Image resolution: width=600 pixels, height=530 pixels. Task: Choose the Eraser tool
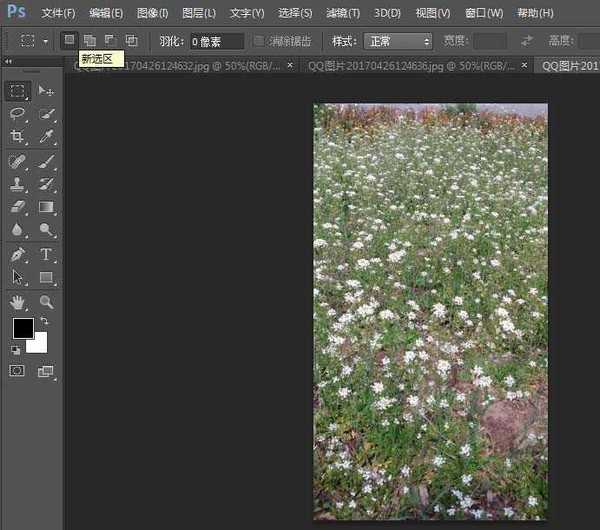click(17, 207)
